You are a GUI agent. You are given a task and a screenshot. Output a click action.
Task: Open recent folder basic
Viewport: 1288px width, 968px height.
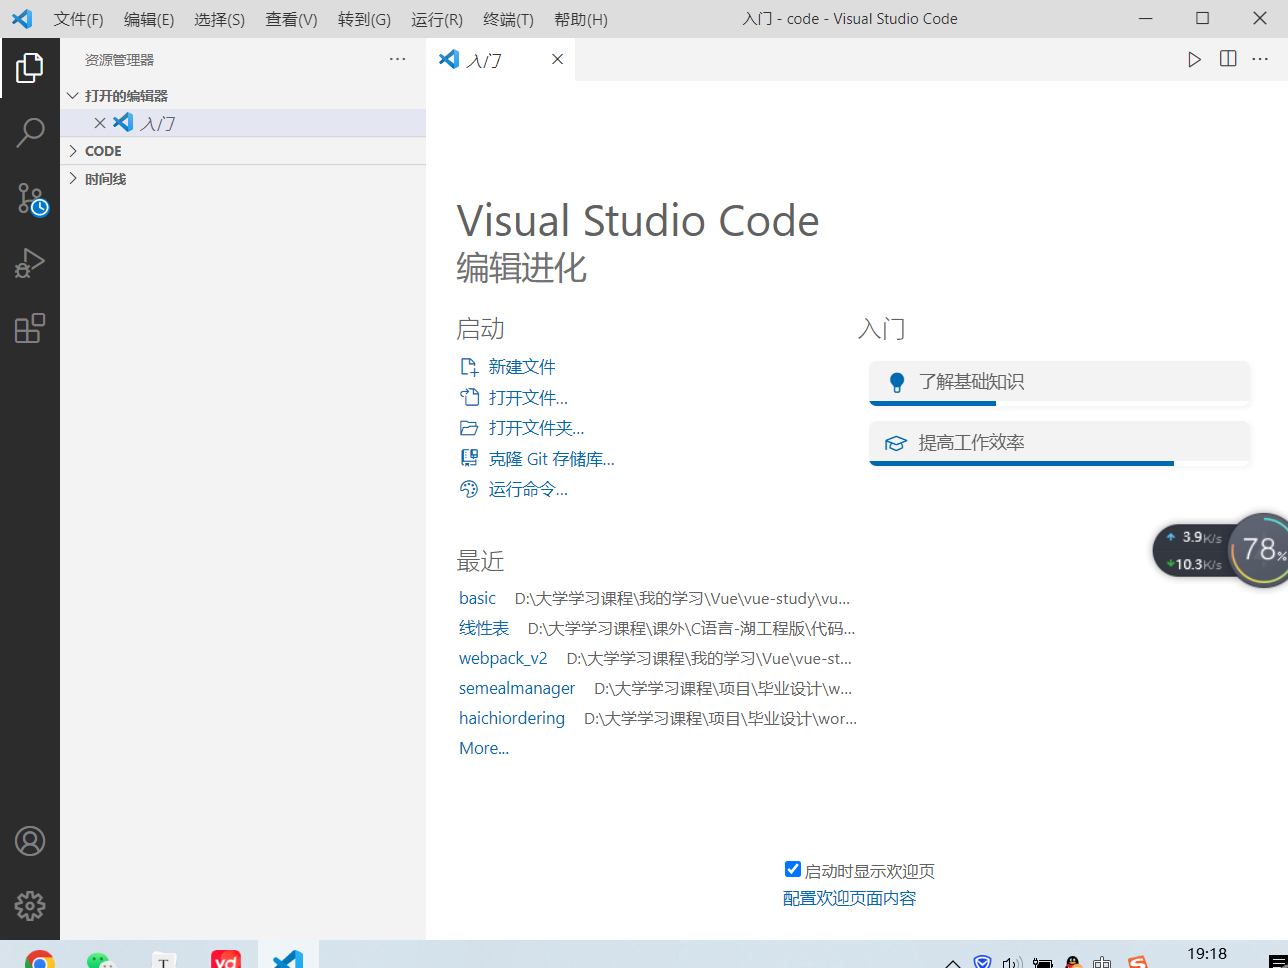point(477,598)
